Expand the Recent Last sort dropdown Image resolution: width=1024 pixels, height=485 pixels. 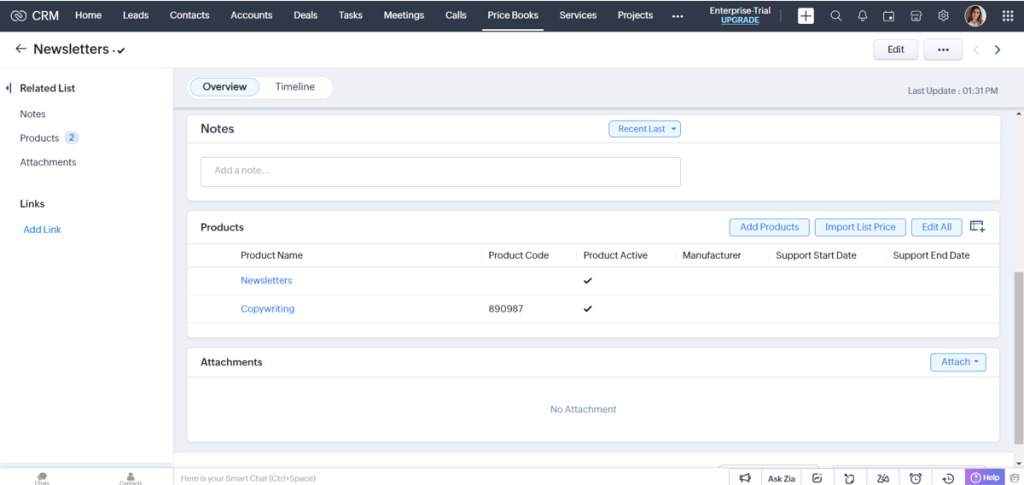[x=644, y=129]
